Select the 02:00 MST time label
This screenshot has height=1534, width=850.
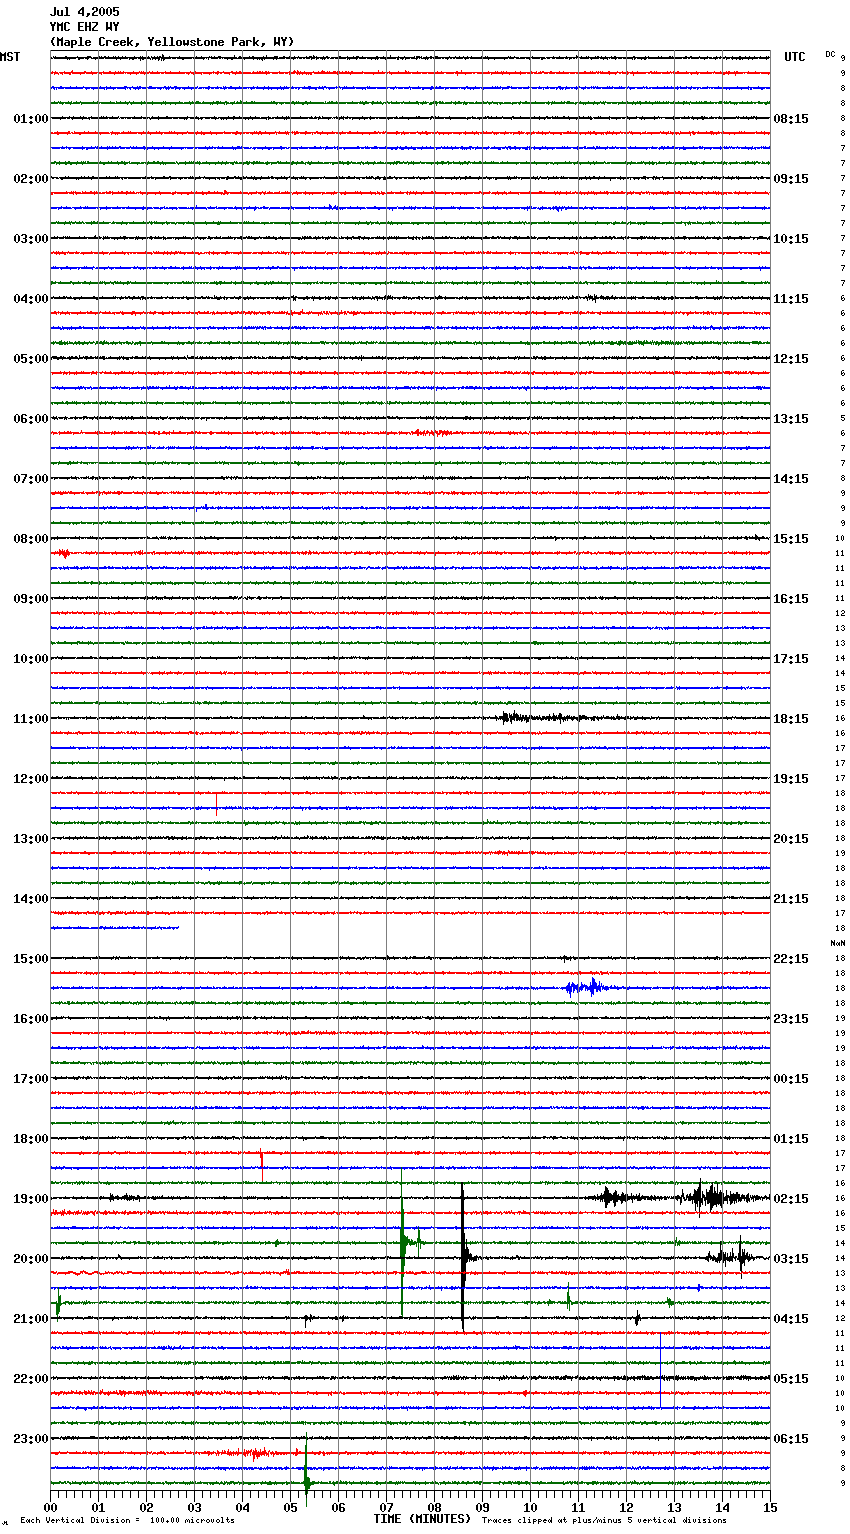click(x=31, y=179)
